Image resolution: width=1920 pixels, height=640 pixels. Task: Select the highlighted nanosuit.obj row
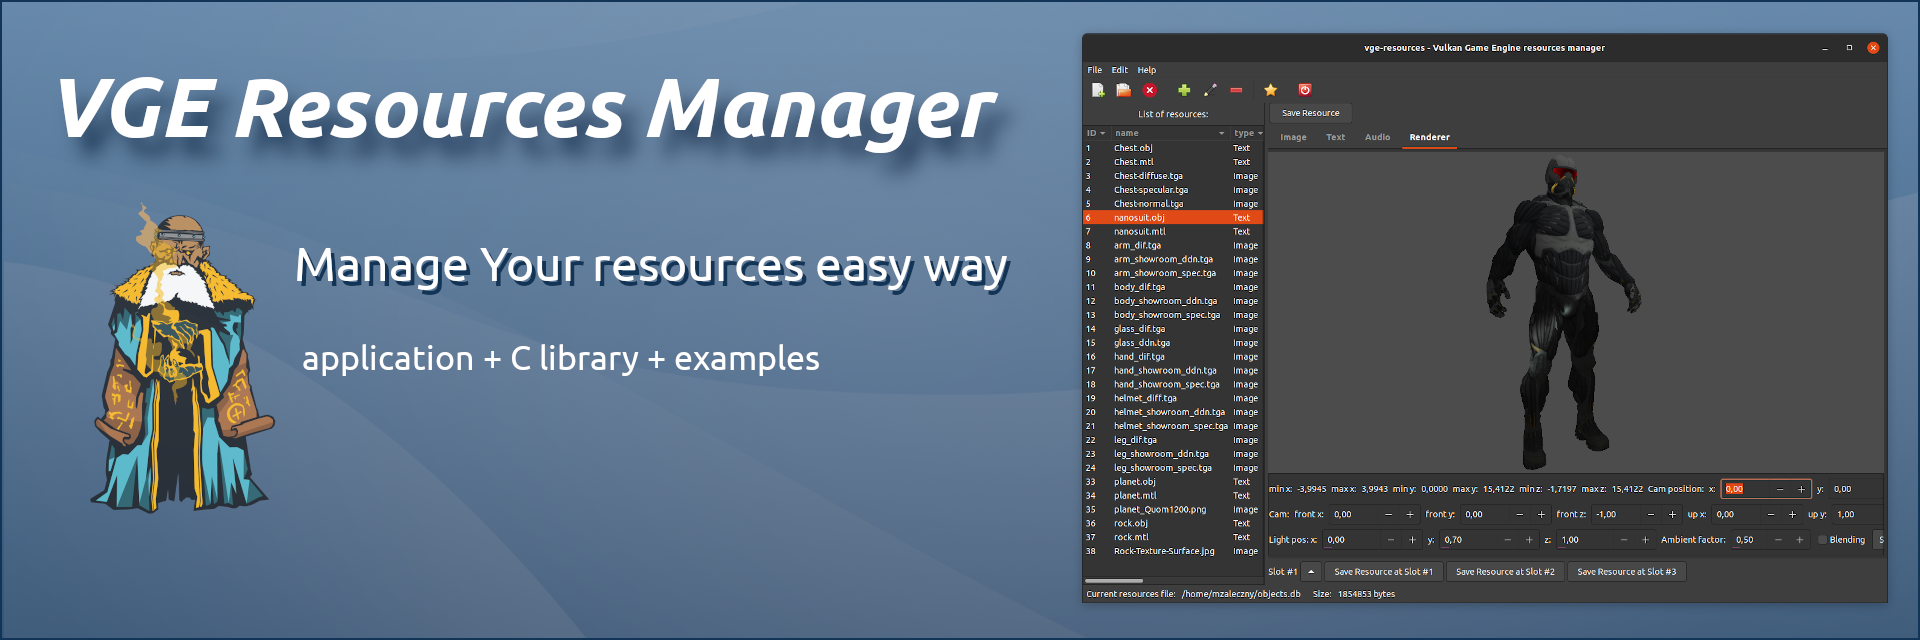[1173, 217]
